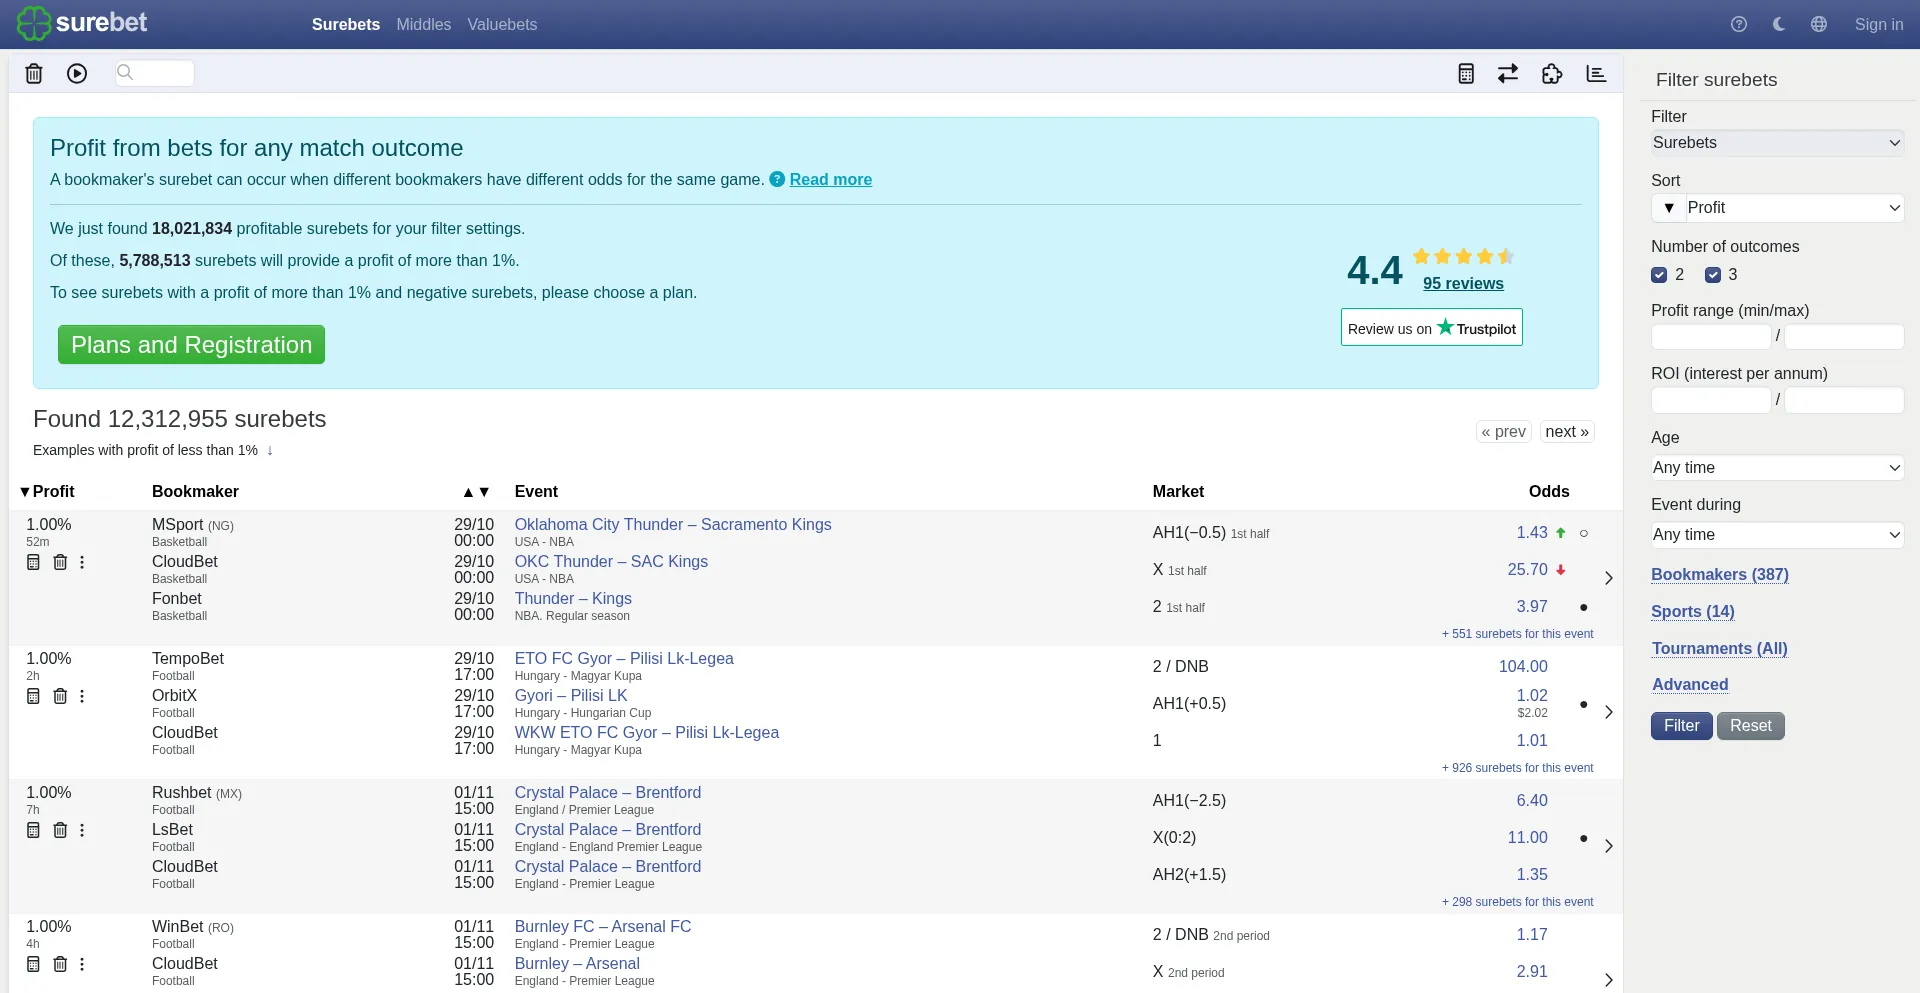This screenshot has height=993, width=1920.
Task: Toggle the sort direction arrow beside Profit
Action: [1669, 208]
